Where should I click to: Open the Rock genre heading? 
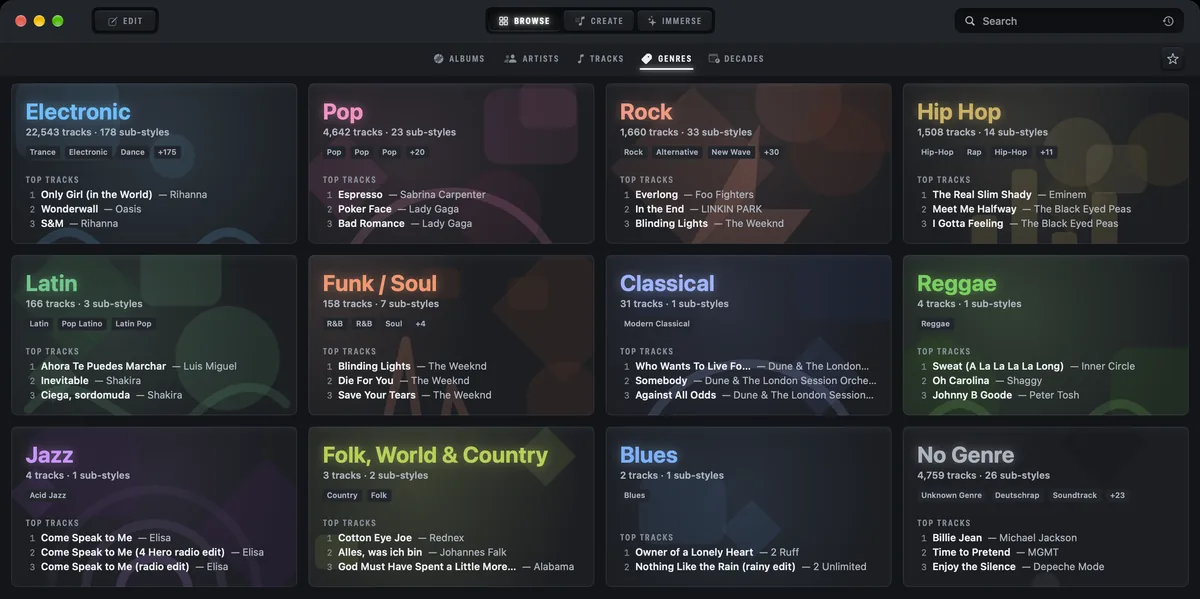tap(646, 112)
